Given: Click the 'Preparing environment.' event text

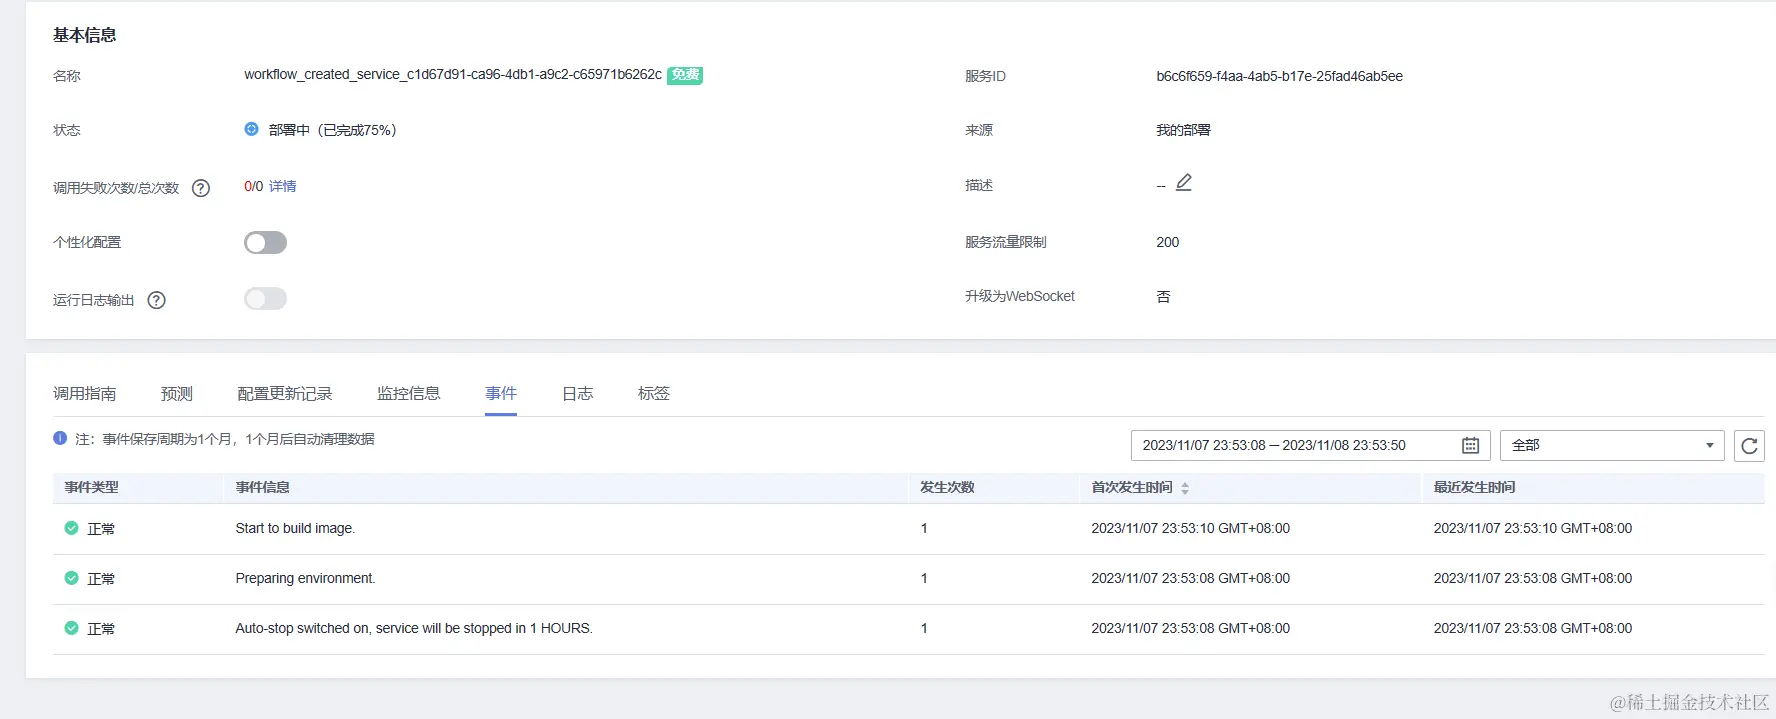Looking at the screenshot, I should point(305,578).
